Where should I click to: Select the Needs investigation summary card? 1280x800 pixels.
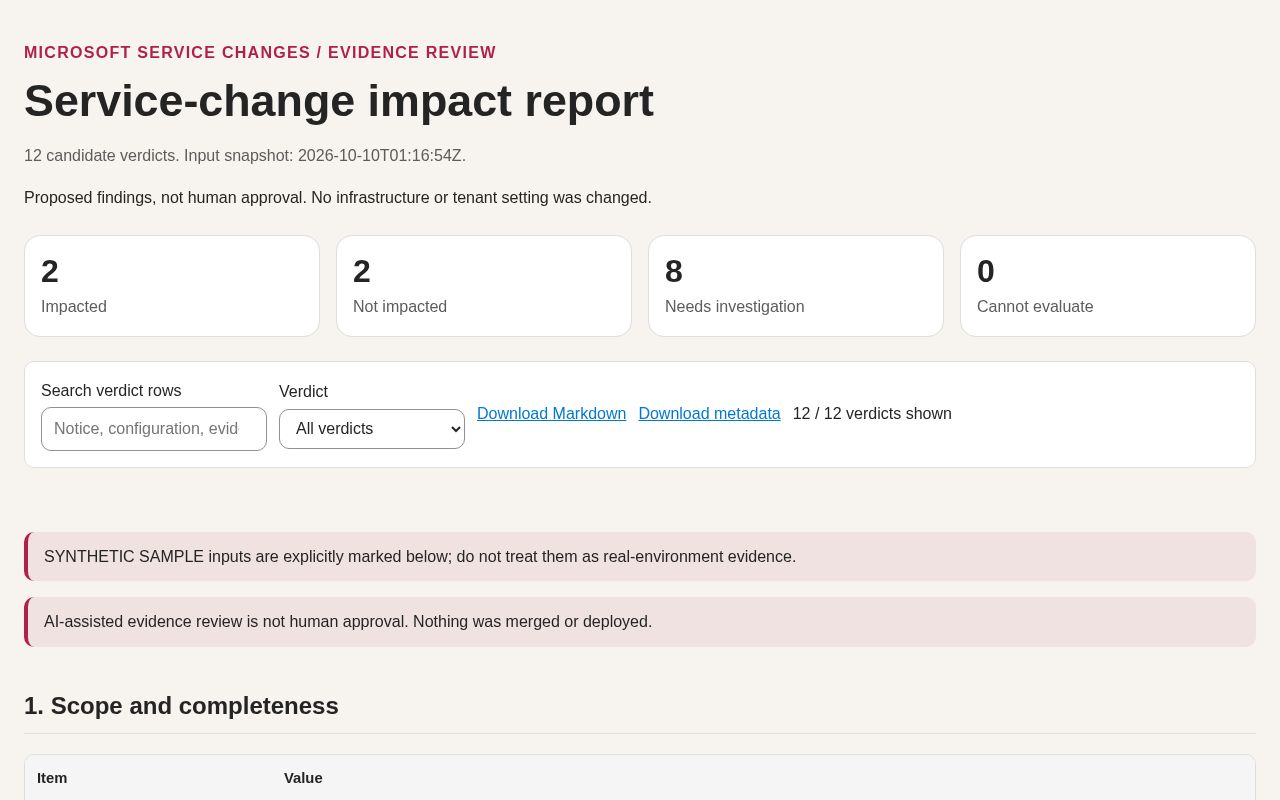point(796,286)
